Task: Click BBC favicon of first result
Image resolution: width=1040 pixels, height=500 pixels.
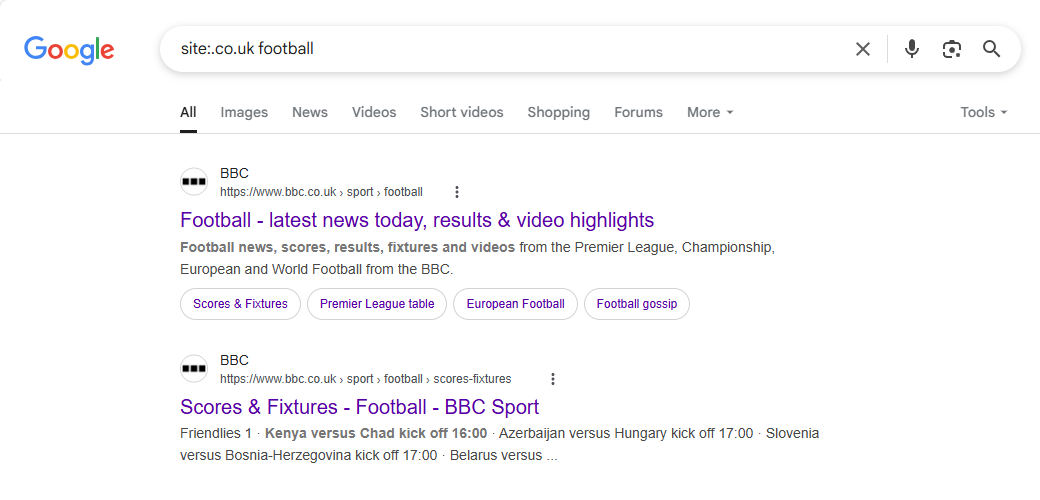Action: pos(194,182)
